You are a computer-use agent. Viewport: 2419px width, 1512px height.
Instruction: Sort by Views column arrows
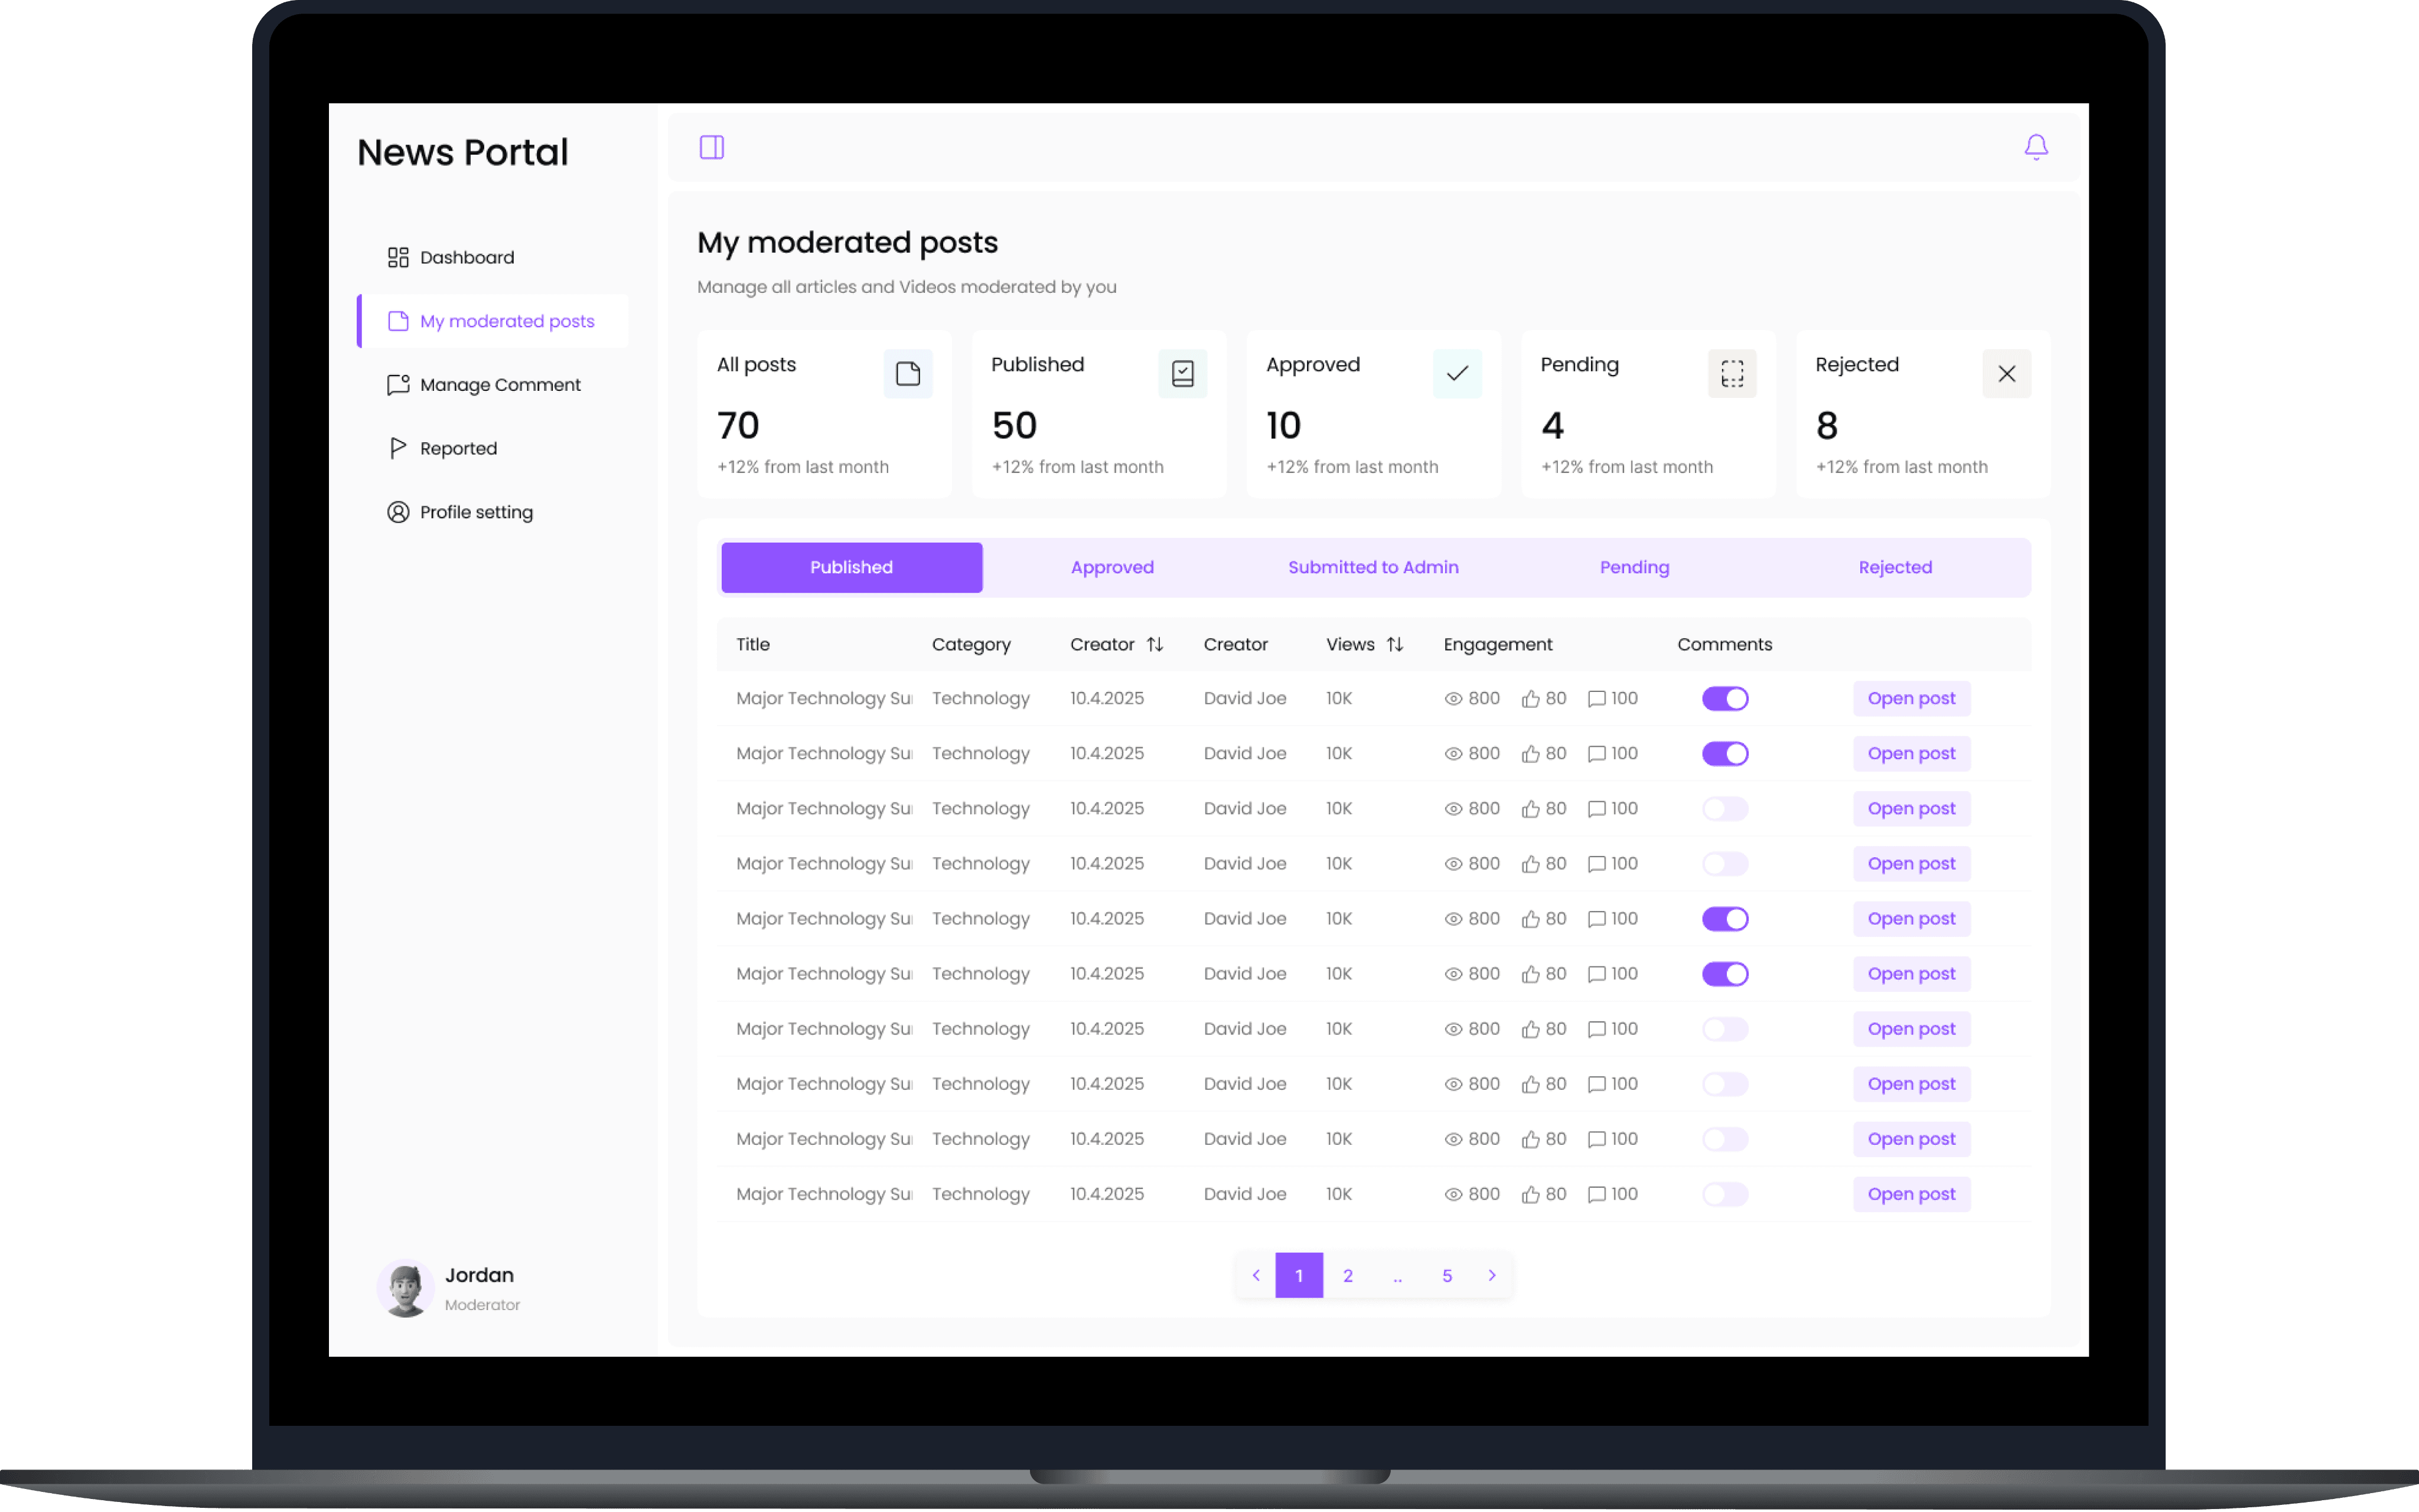[x=1394, y=645]
